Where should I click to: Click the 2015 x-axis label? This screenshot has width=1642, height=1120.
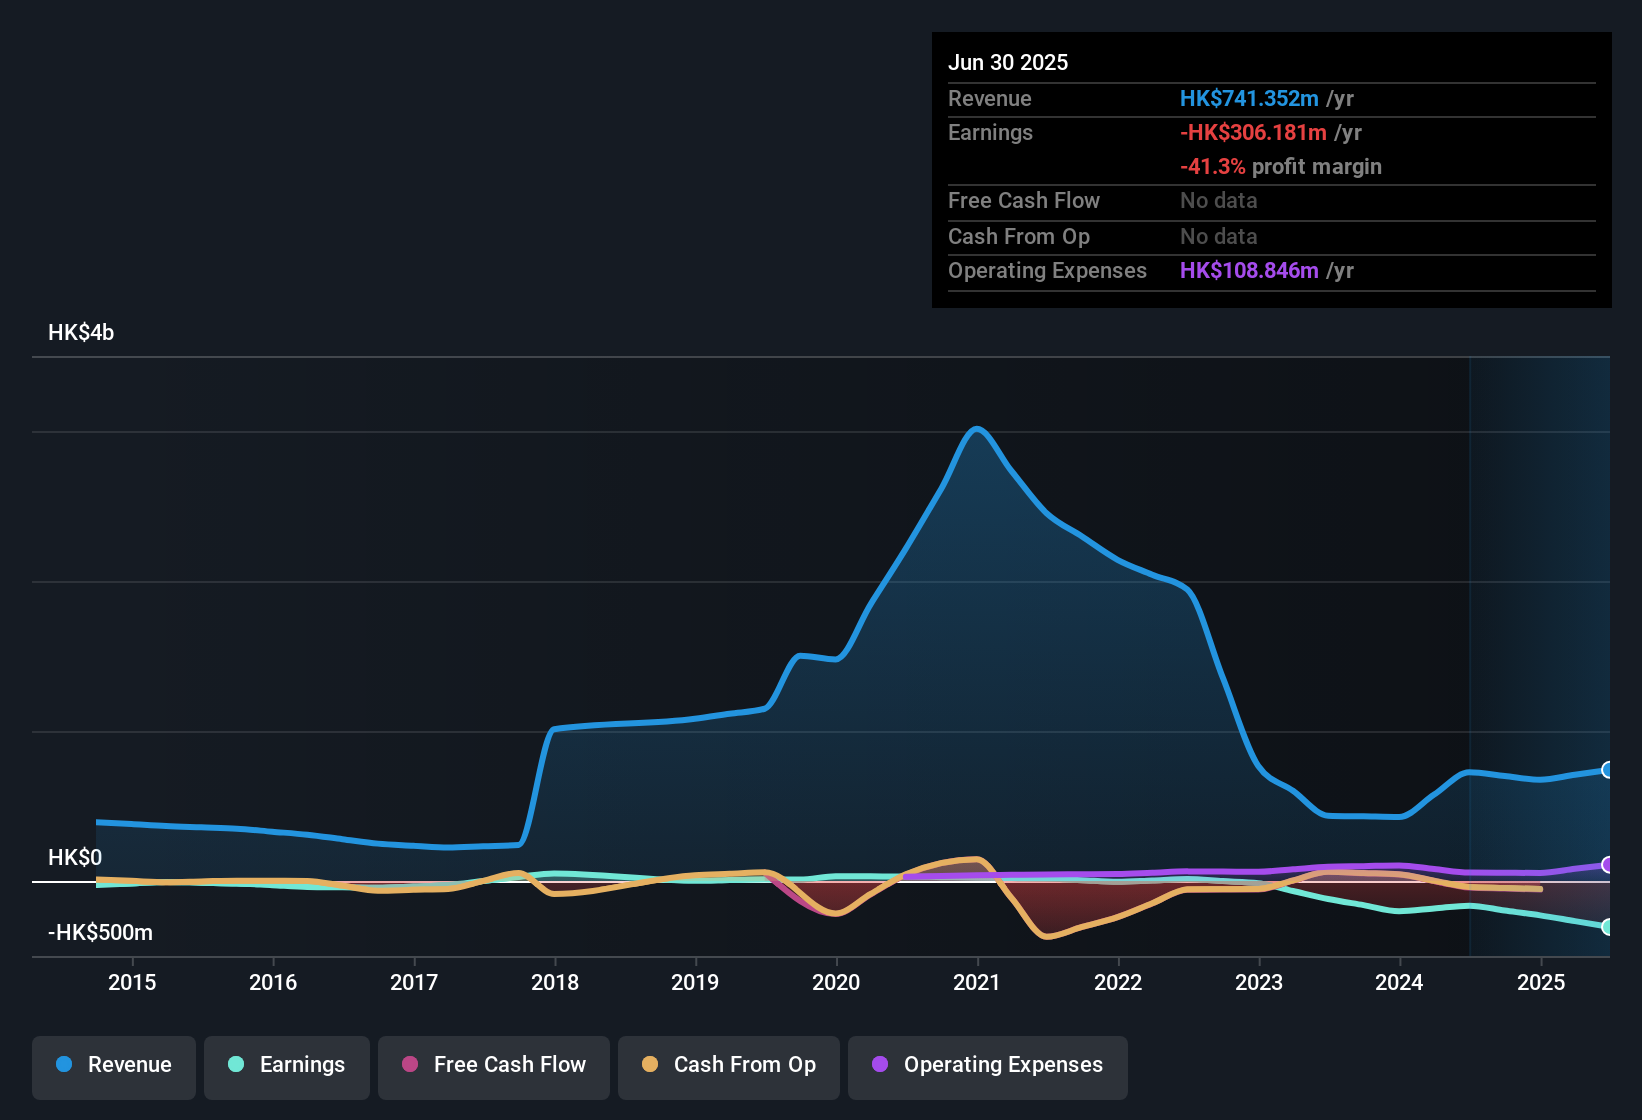pos(132,982)
